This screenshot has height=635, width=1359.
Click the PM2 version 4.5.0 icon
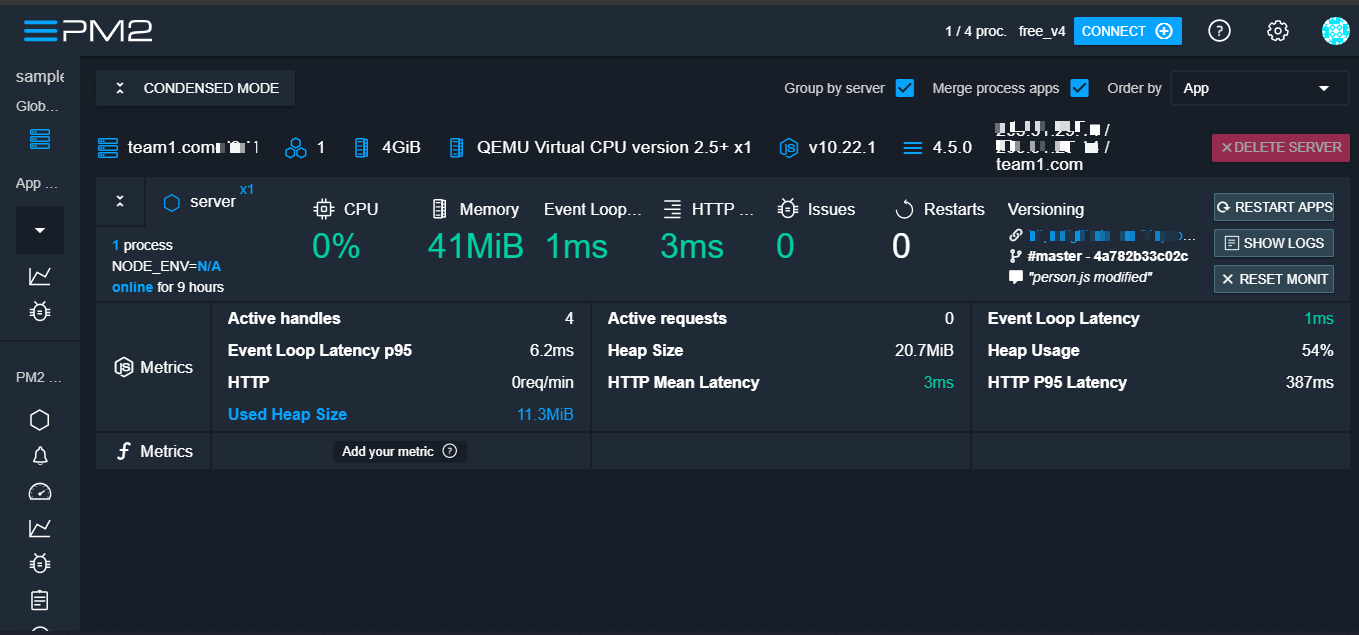point(912,148)
